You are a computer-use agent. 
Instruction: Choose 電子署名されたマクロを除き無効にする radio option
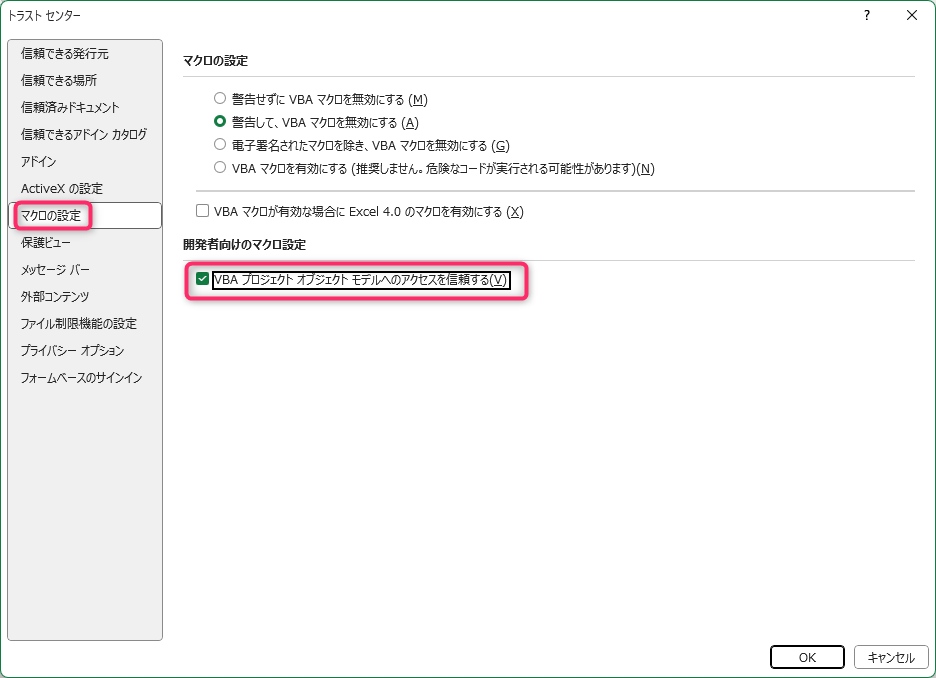220,145
